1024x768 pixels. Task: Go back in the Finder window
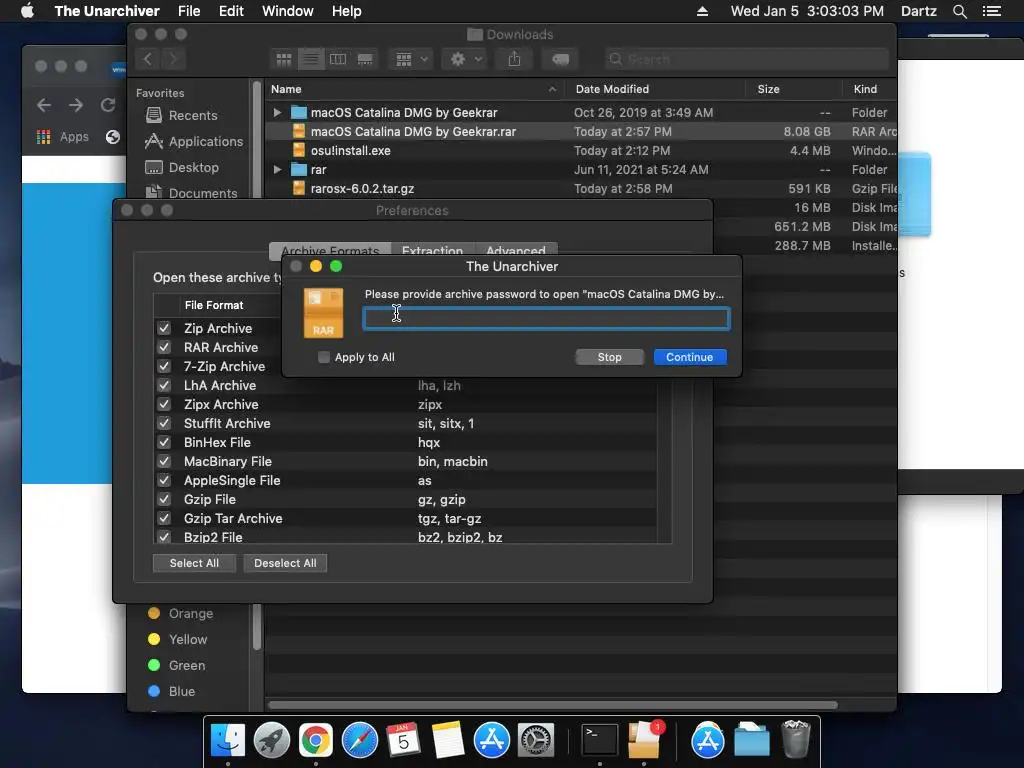tap(148, 59)
